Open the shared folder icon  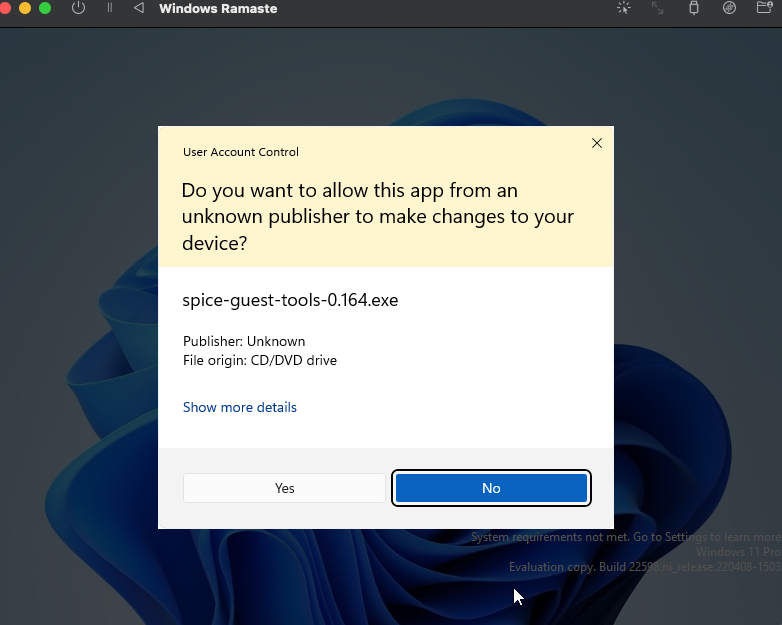pos(764,8)
